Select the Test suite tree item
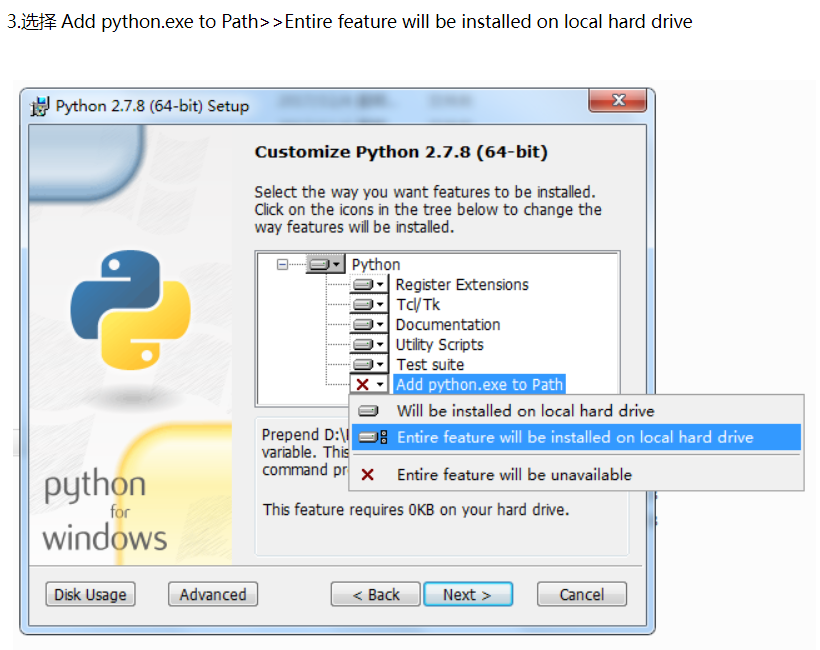820x650 pixels. pyautogui.click(x=430, y=364)
